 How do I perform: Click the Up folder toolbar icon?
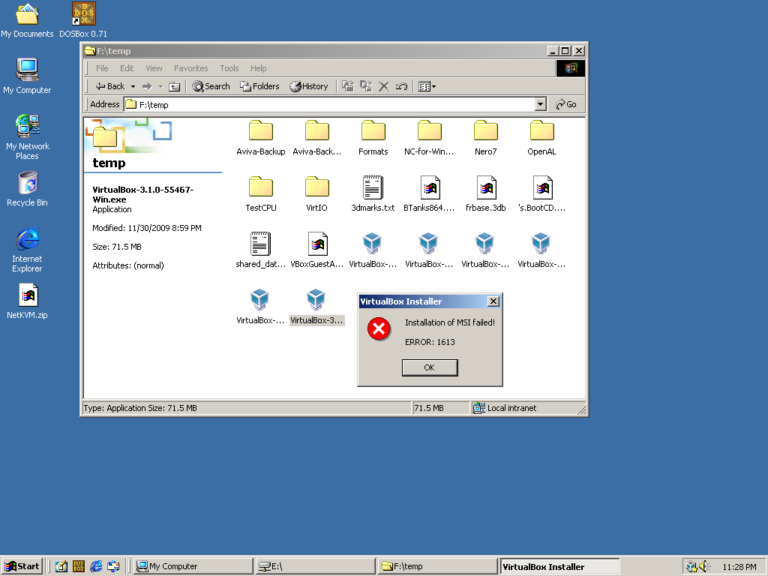175,87
